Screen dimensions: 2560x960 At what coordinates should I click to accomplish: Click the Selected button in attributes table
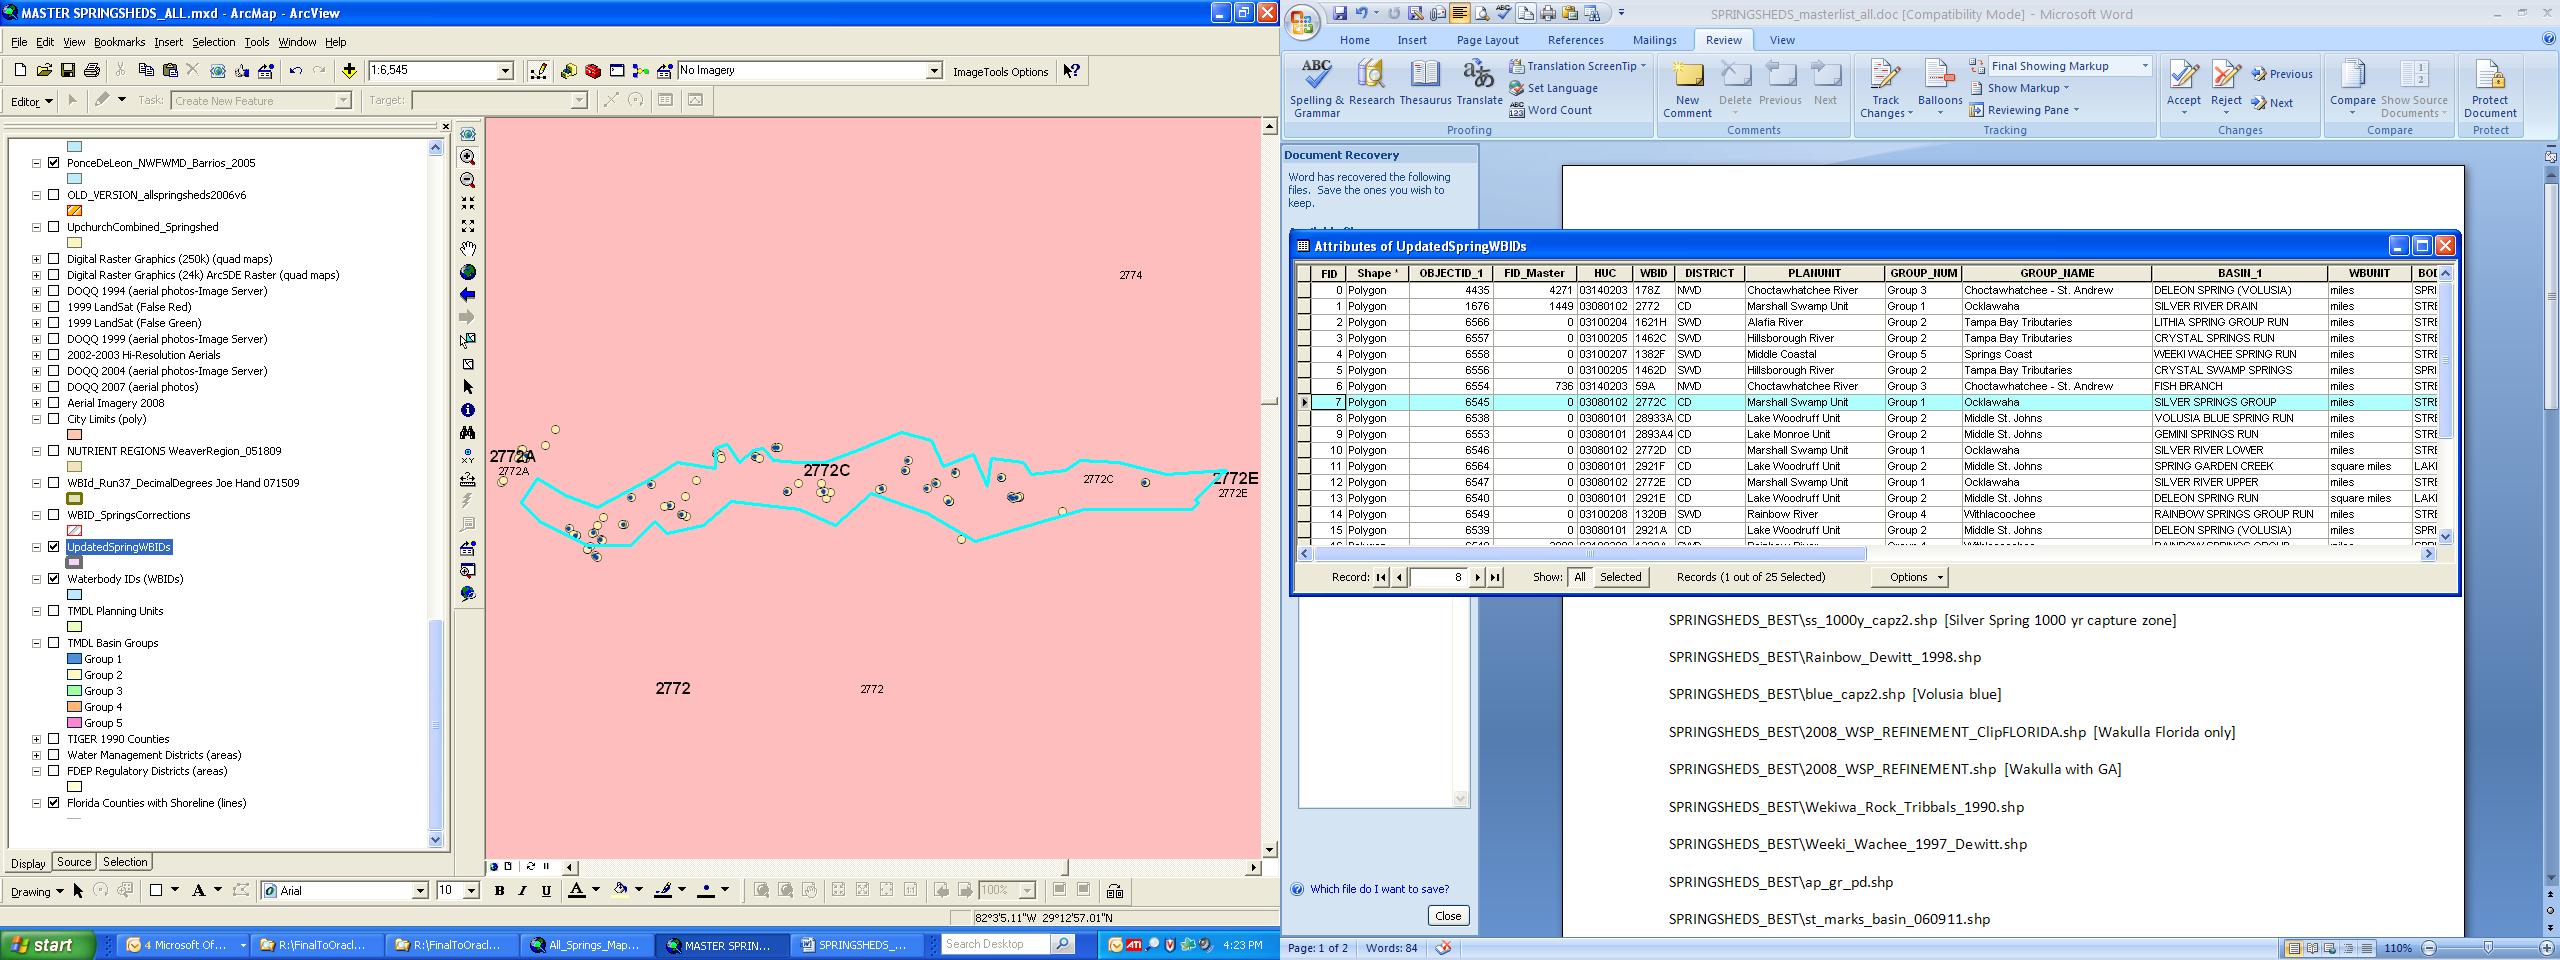[1620, 577]
